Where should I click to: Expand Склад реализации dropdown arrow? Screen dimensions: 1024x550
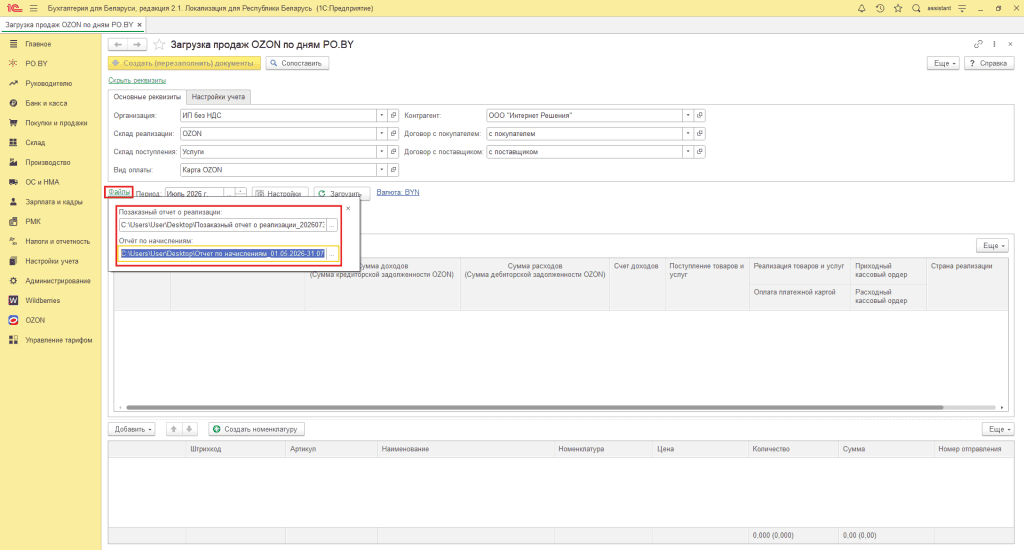(381, 133)
